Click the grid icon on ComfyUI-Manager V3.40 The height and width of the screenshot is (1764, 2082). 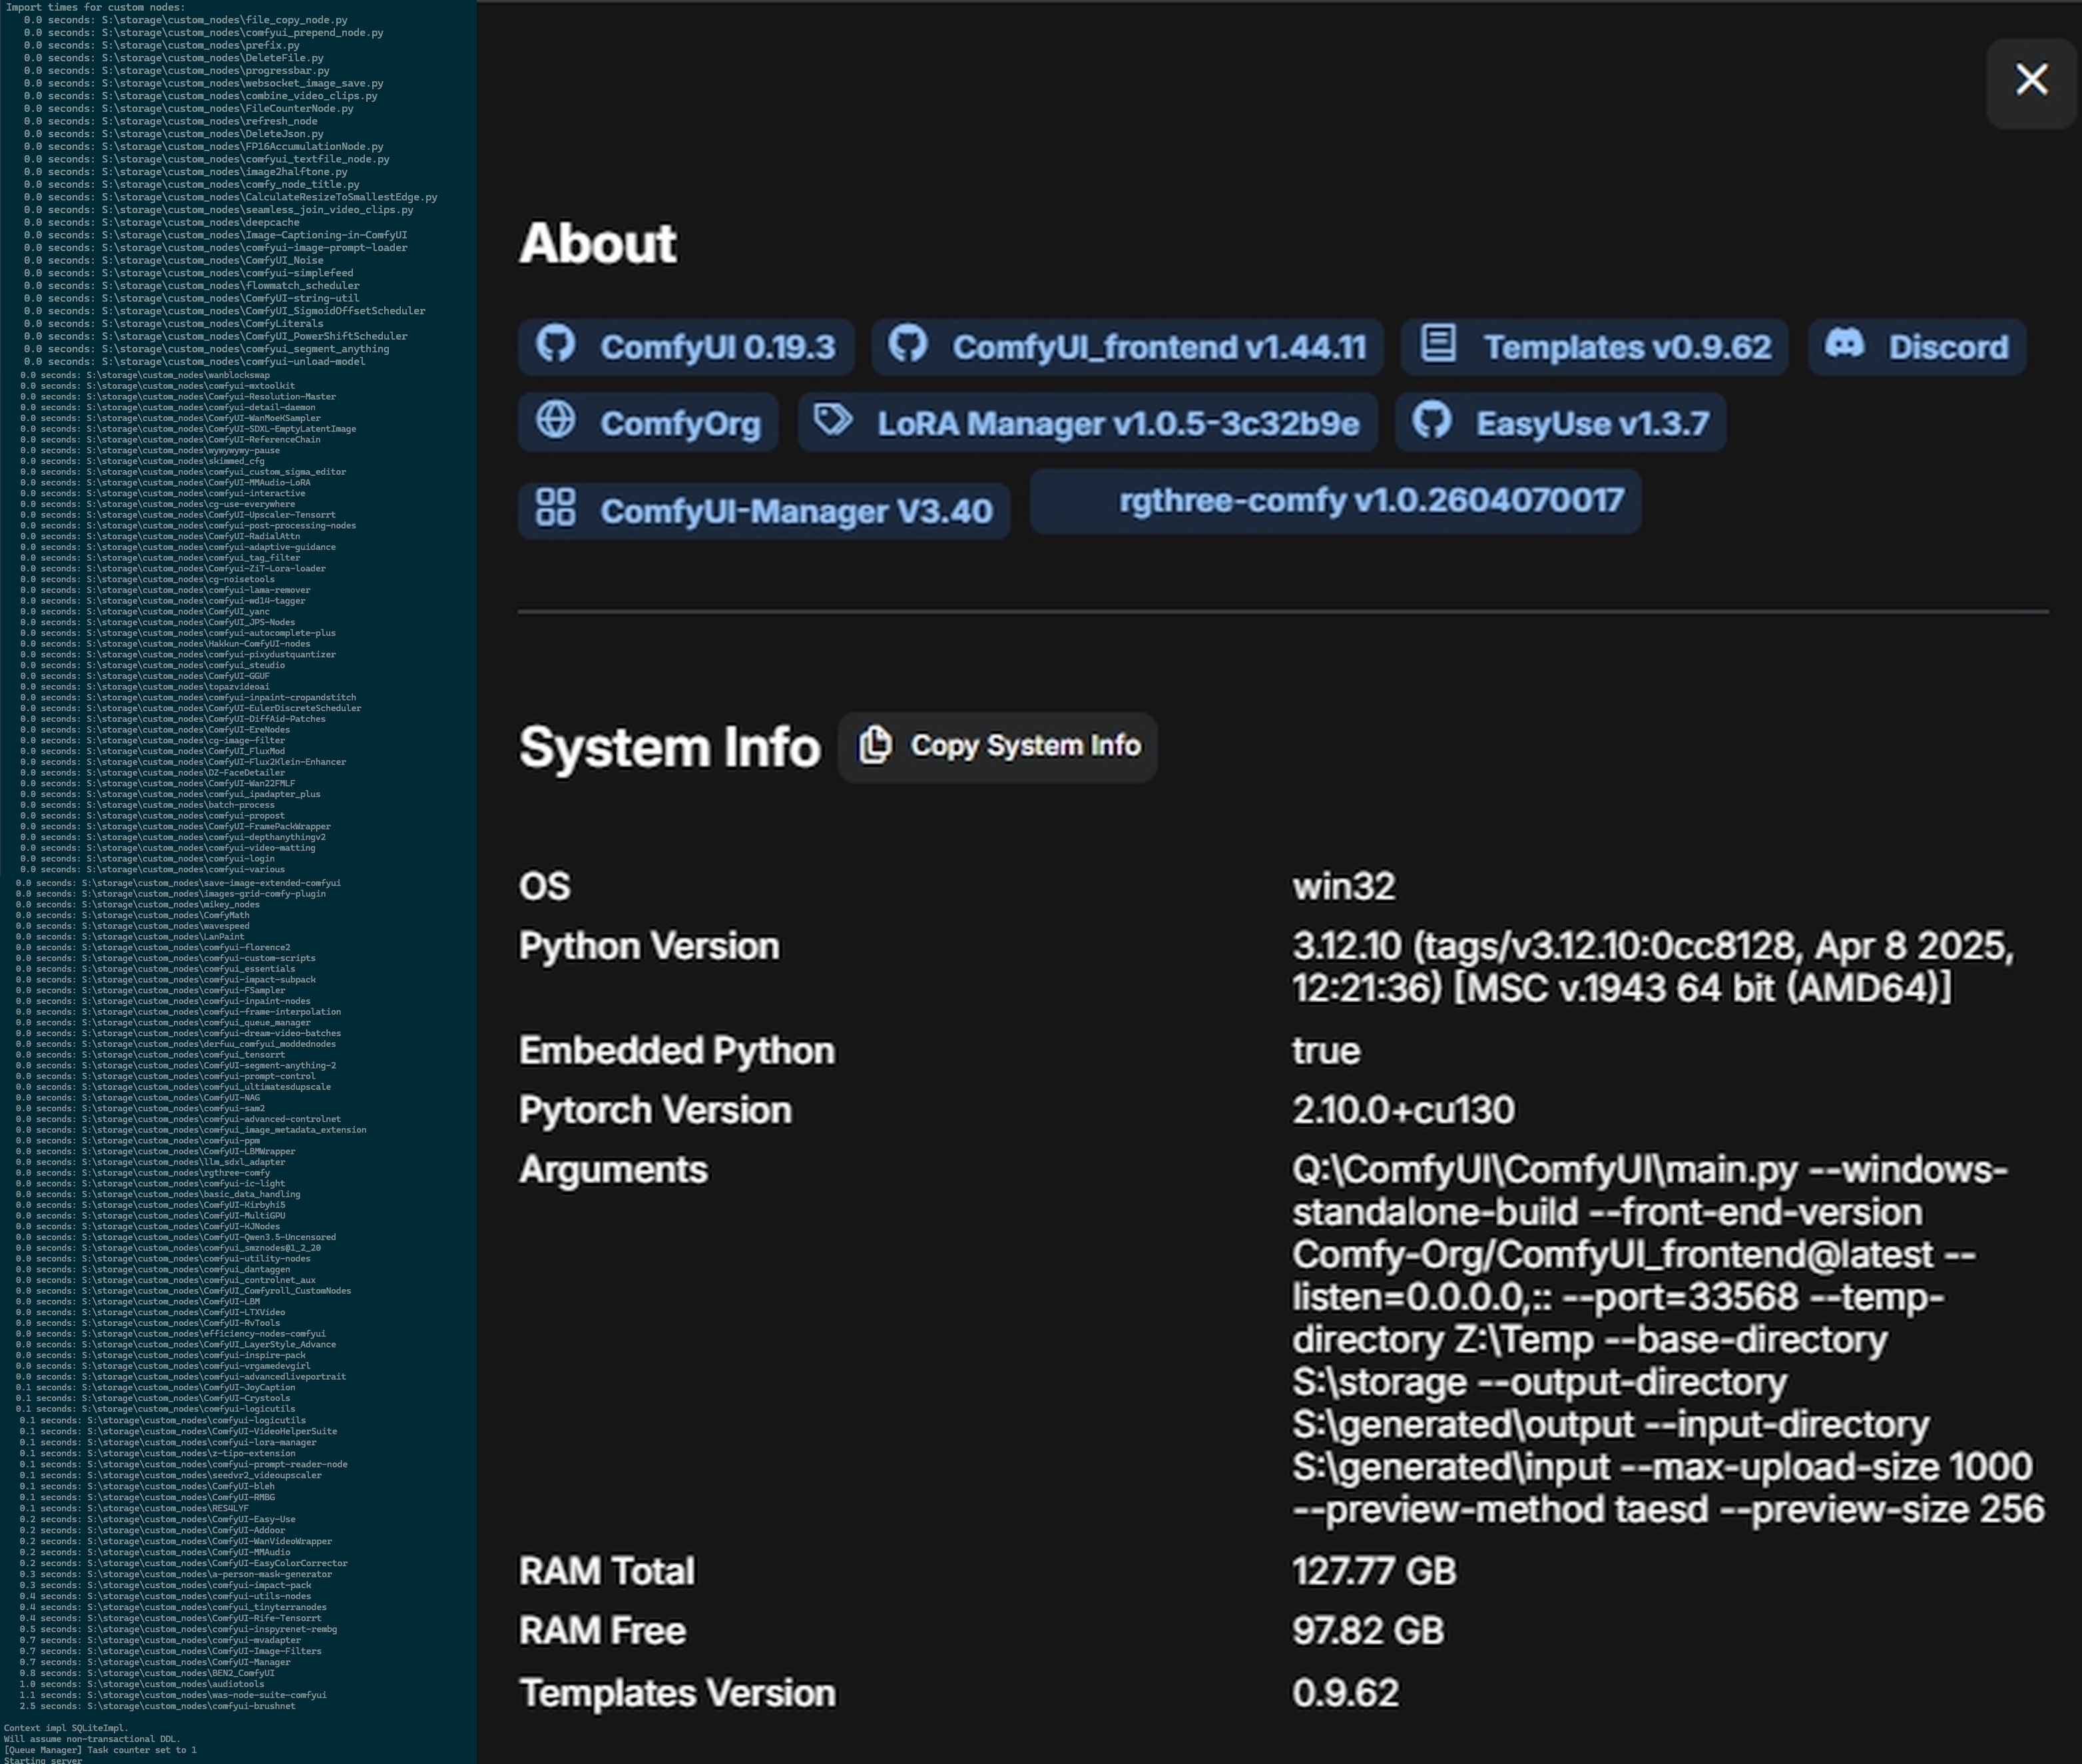tap(555, 508)
